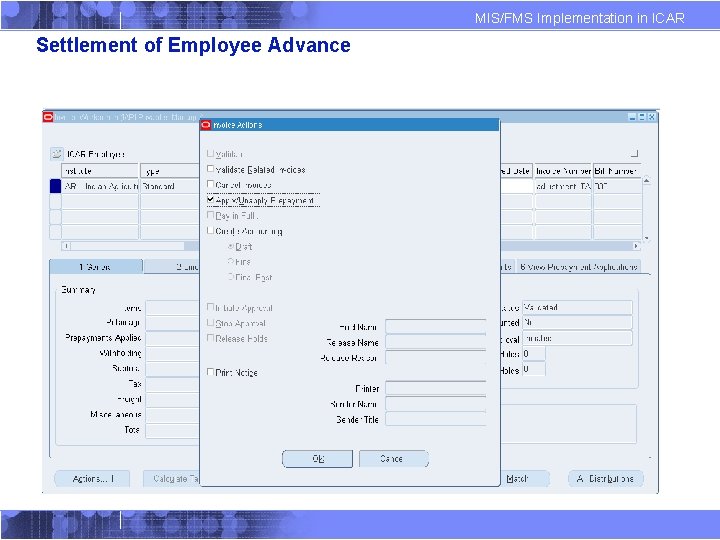
Task: Click the Total summary field
Action: pyautogui.click(x=173, y=430)
